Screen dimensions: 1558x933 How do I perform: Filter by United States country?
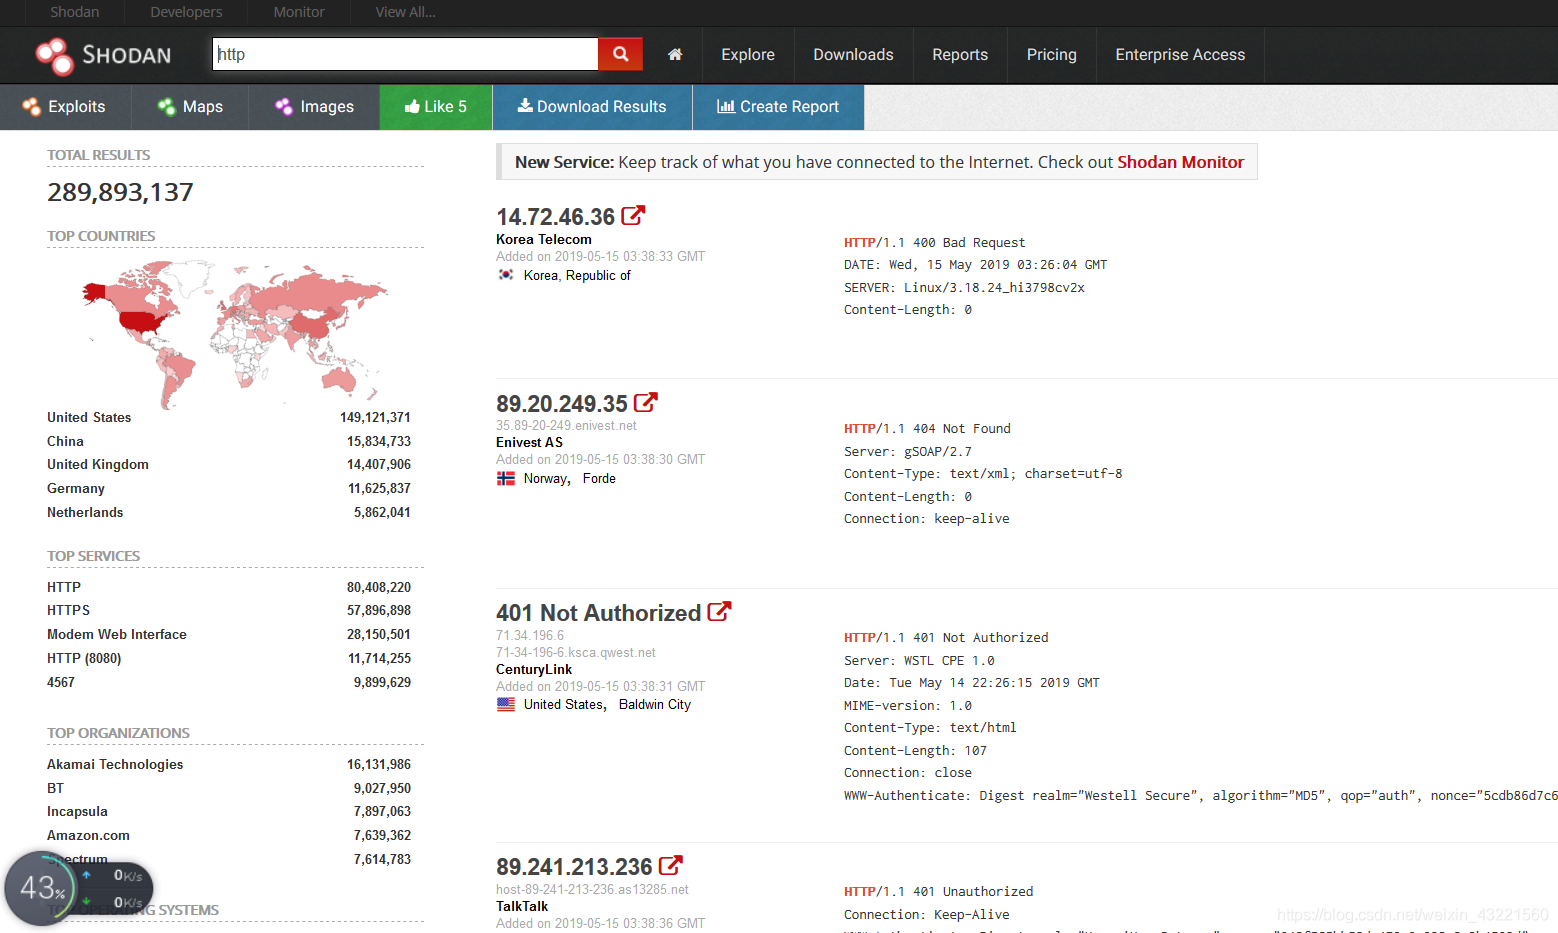89,417
